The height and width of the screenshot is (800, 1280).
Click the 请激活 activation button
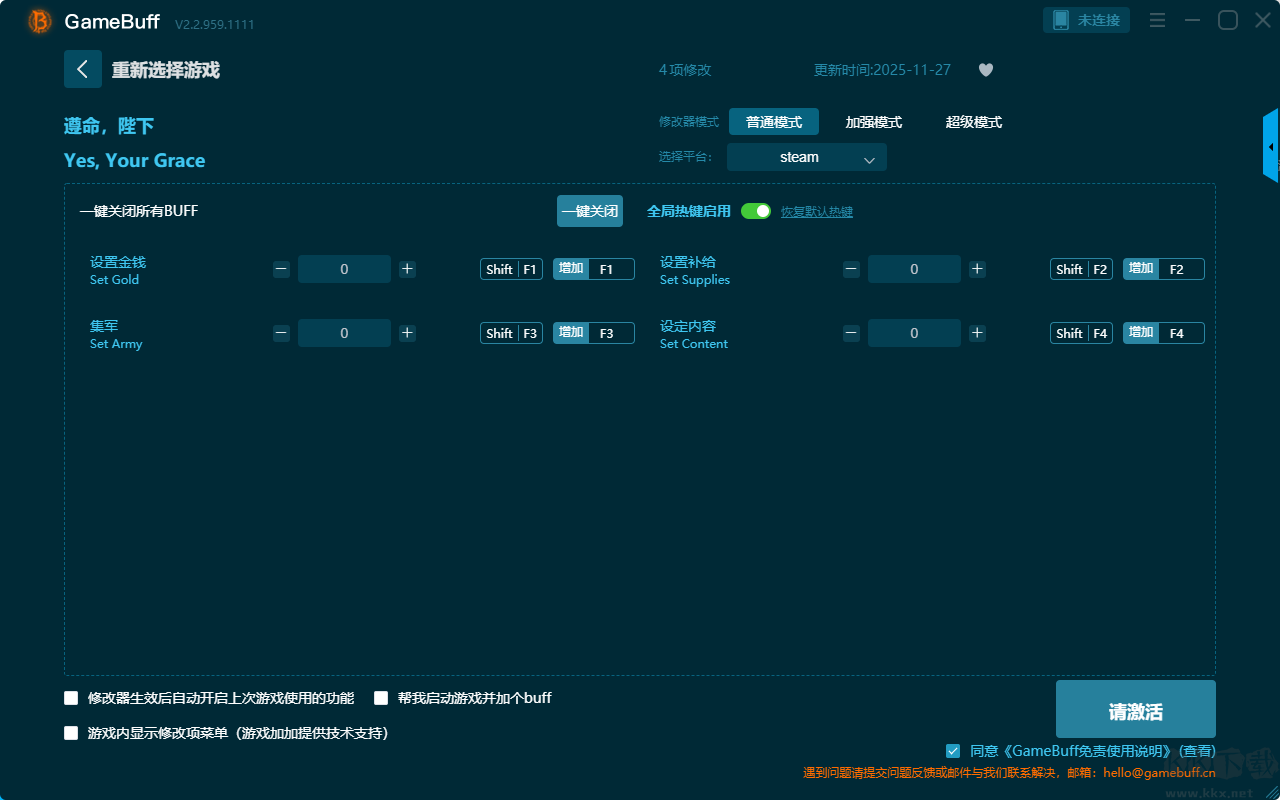pos(1135,710)
